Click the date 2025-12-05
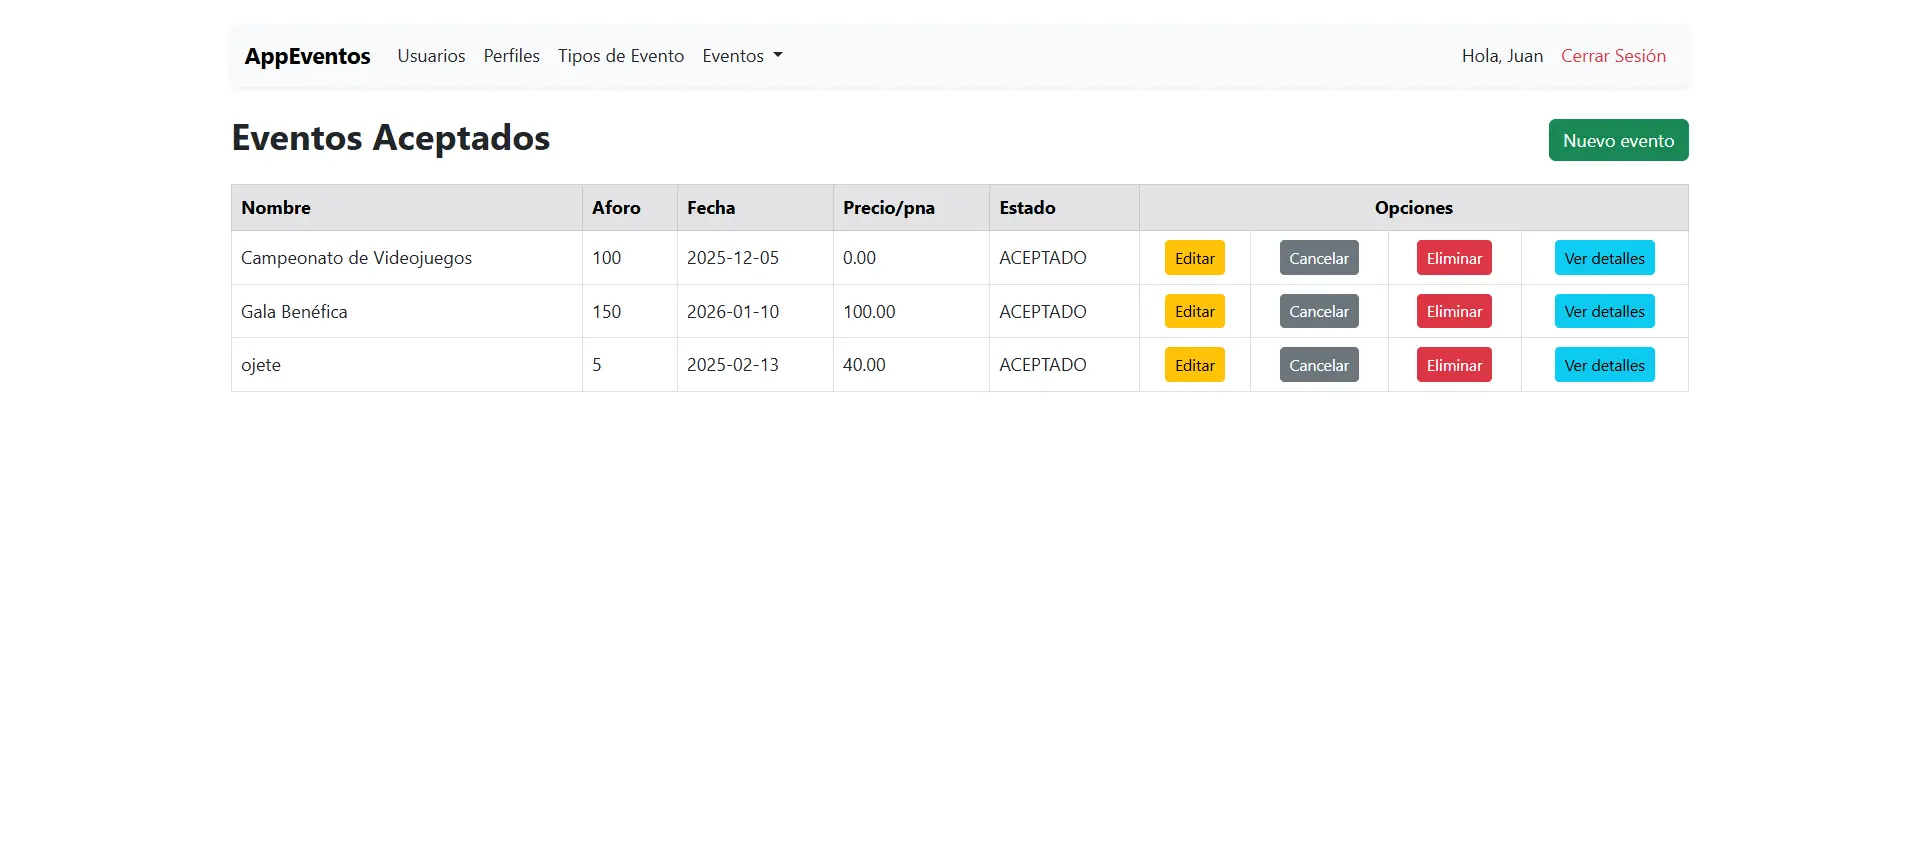This screenshot has width=1919, height=865. coord(732,258)
